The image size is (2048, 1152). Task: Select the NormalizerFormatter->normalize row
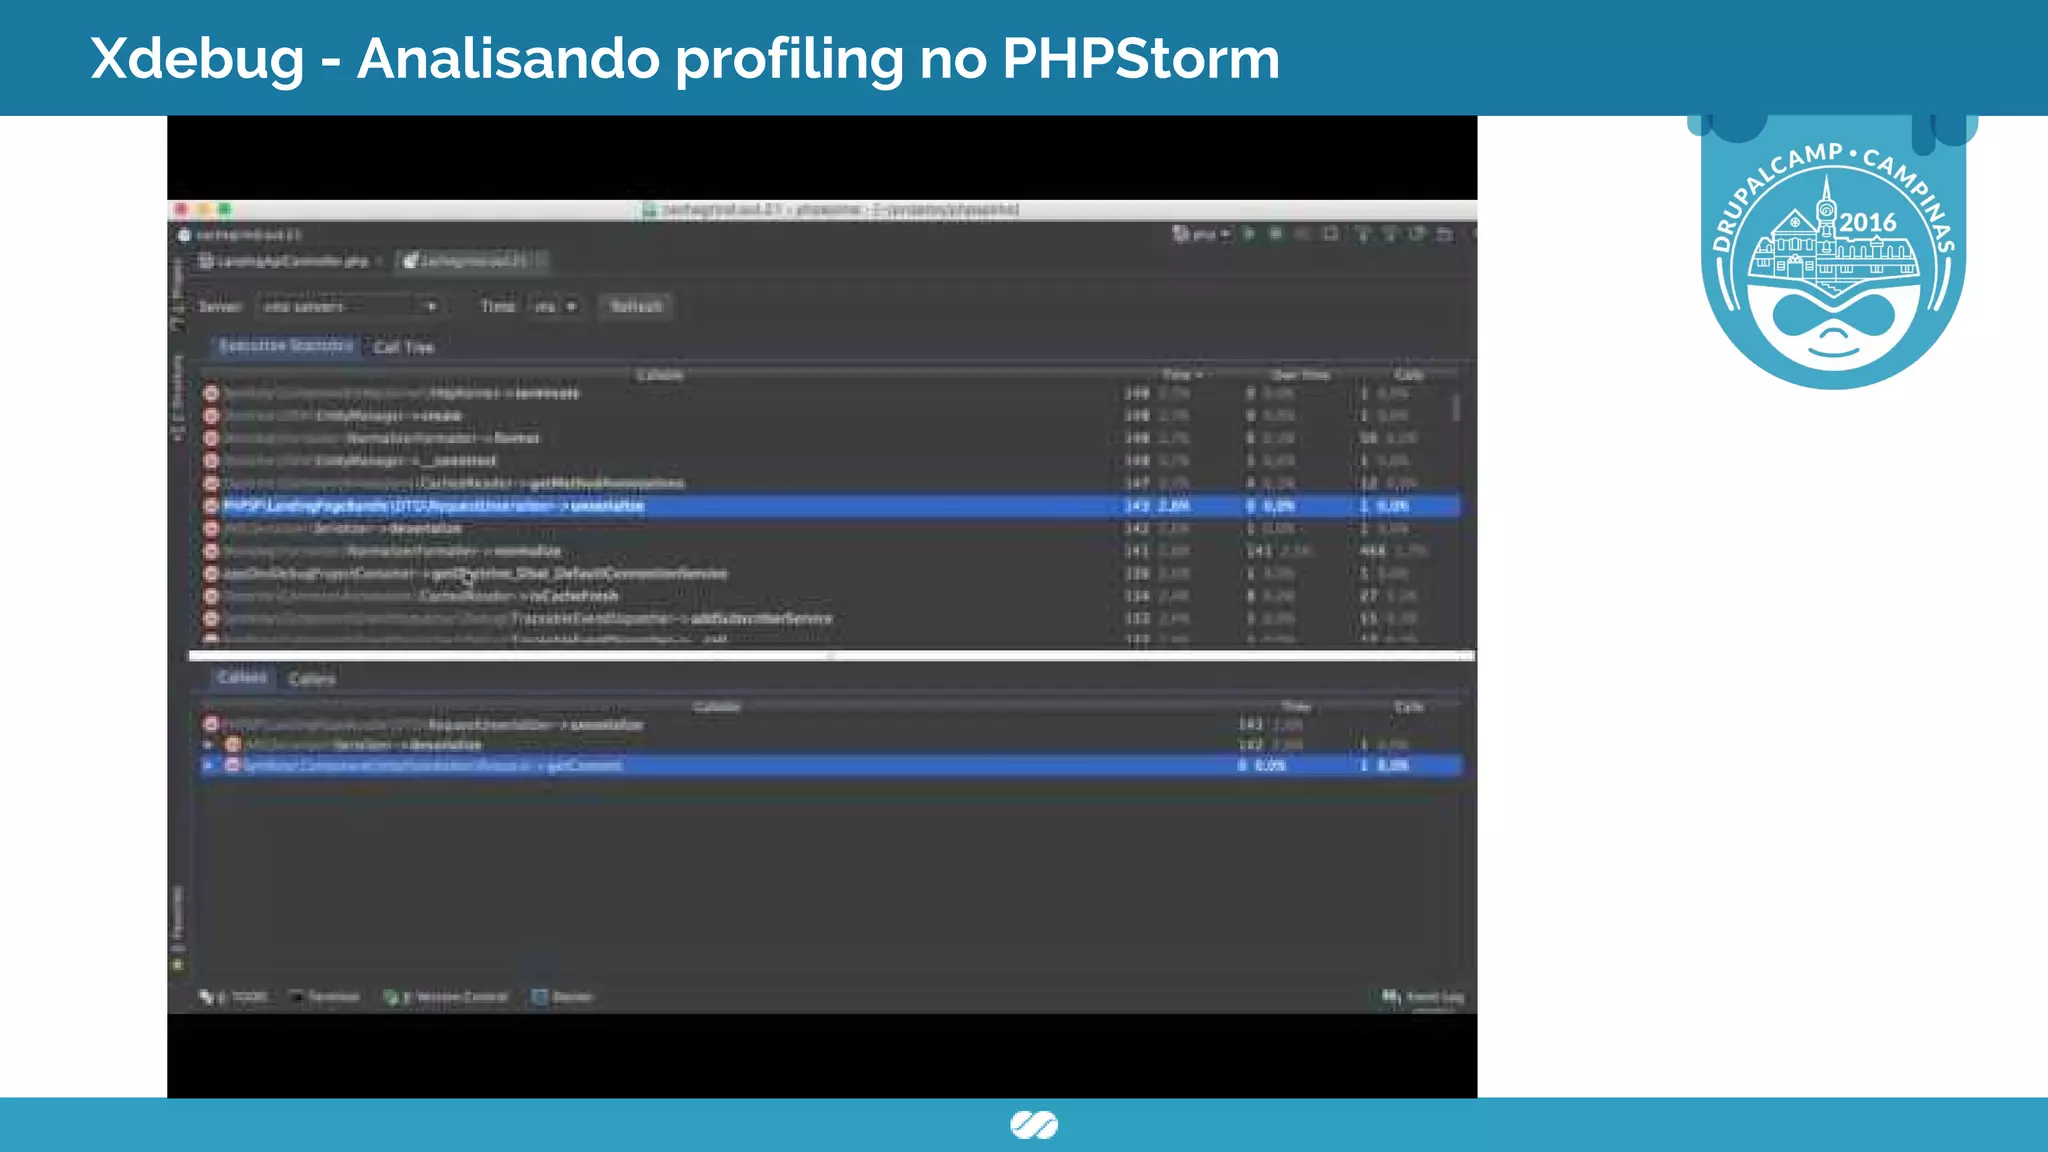pyautogui.click(x=830, y=551)
